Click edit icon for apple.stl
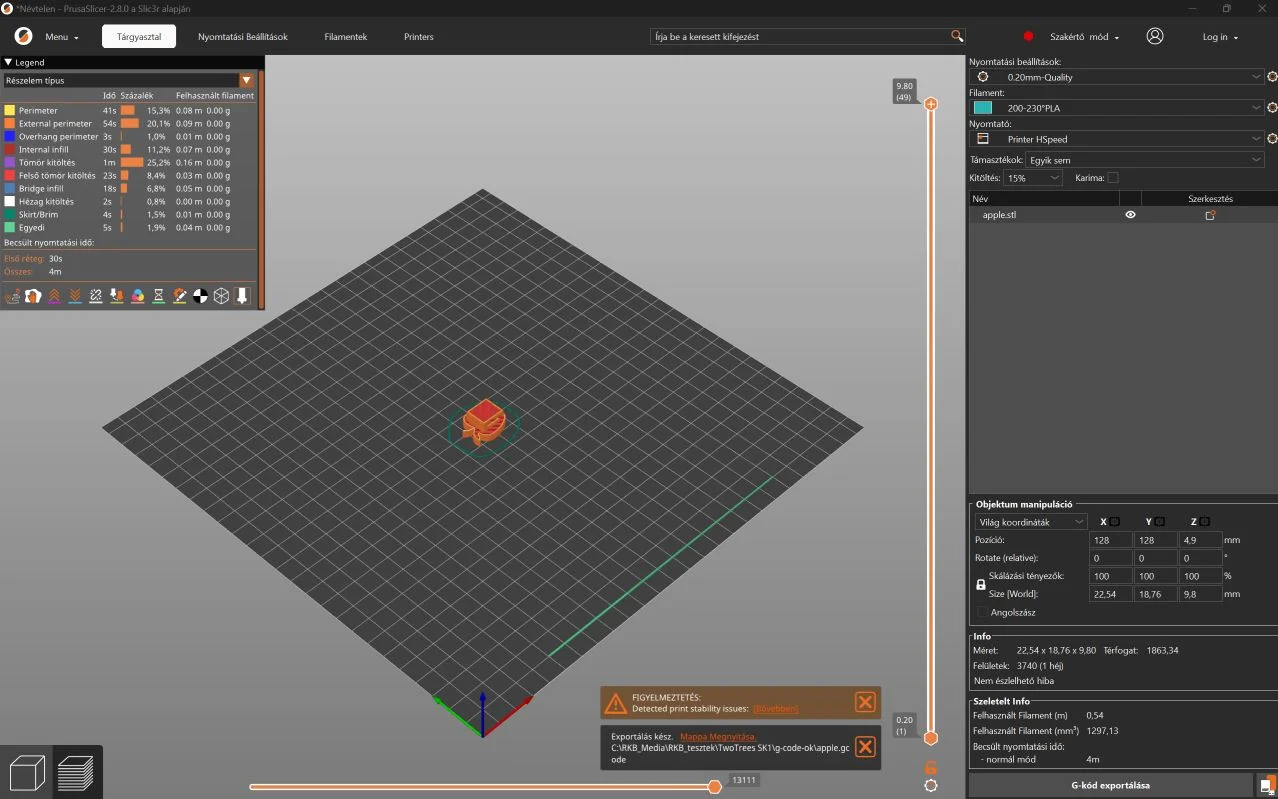This screenshot has width=1278, height=799. click(1210, 215)
